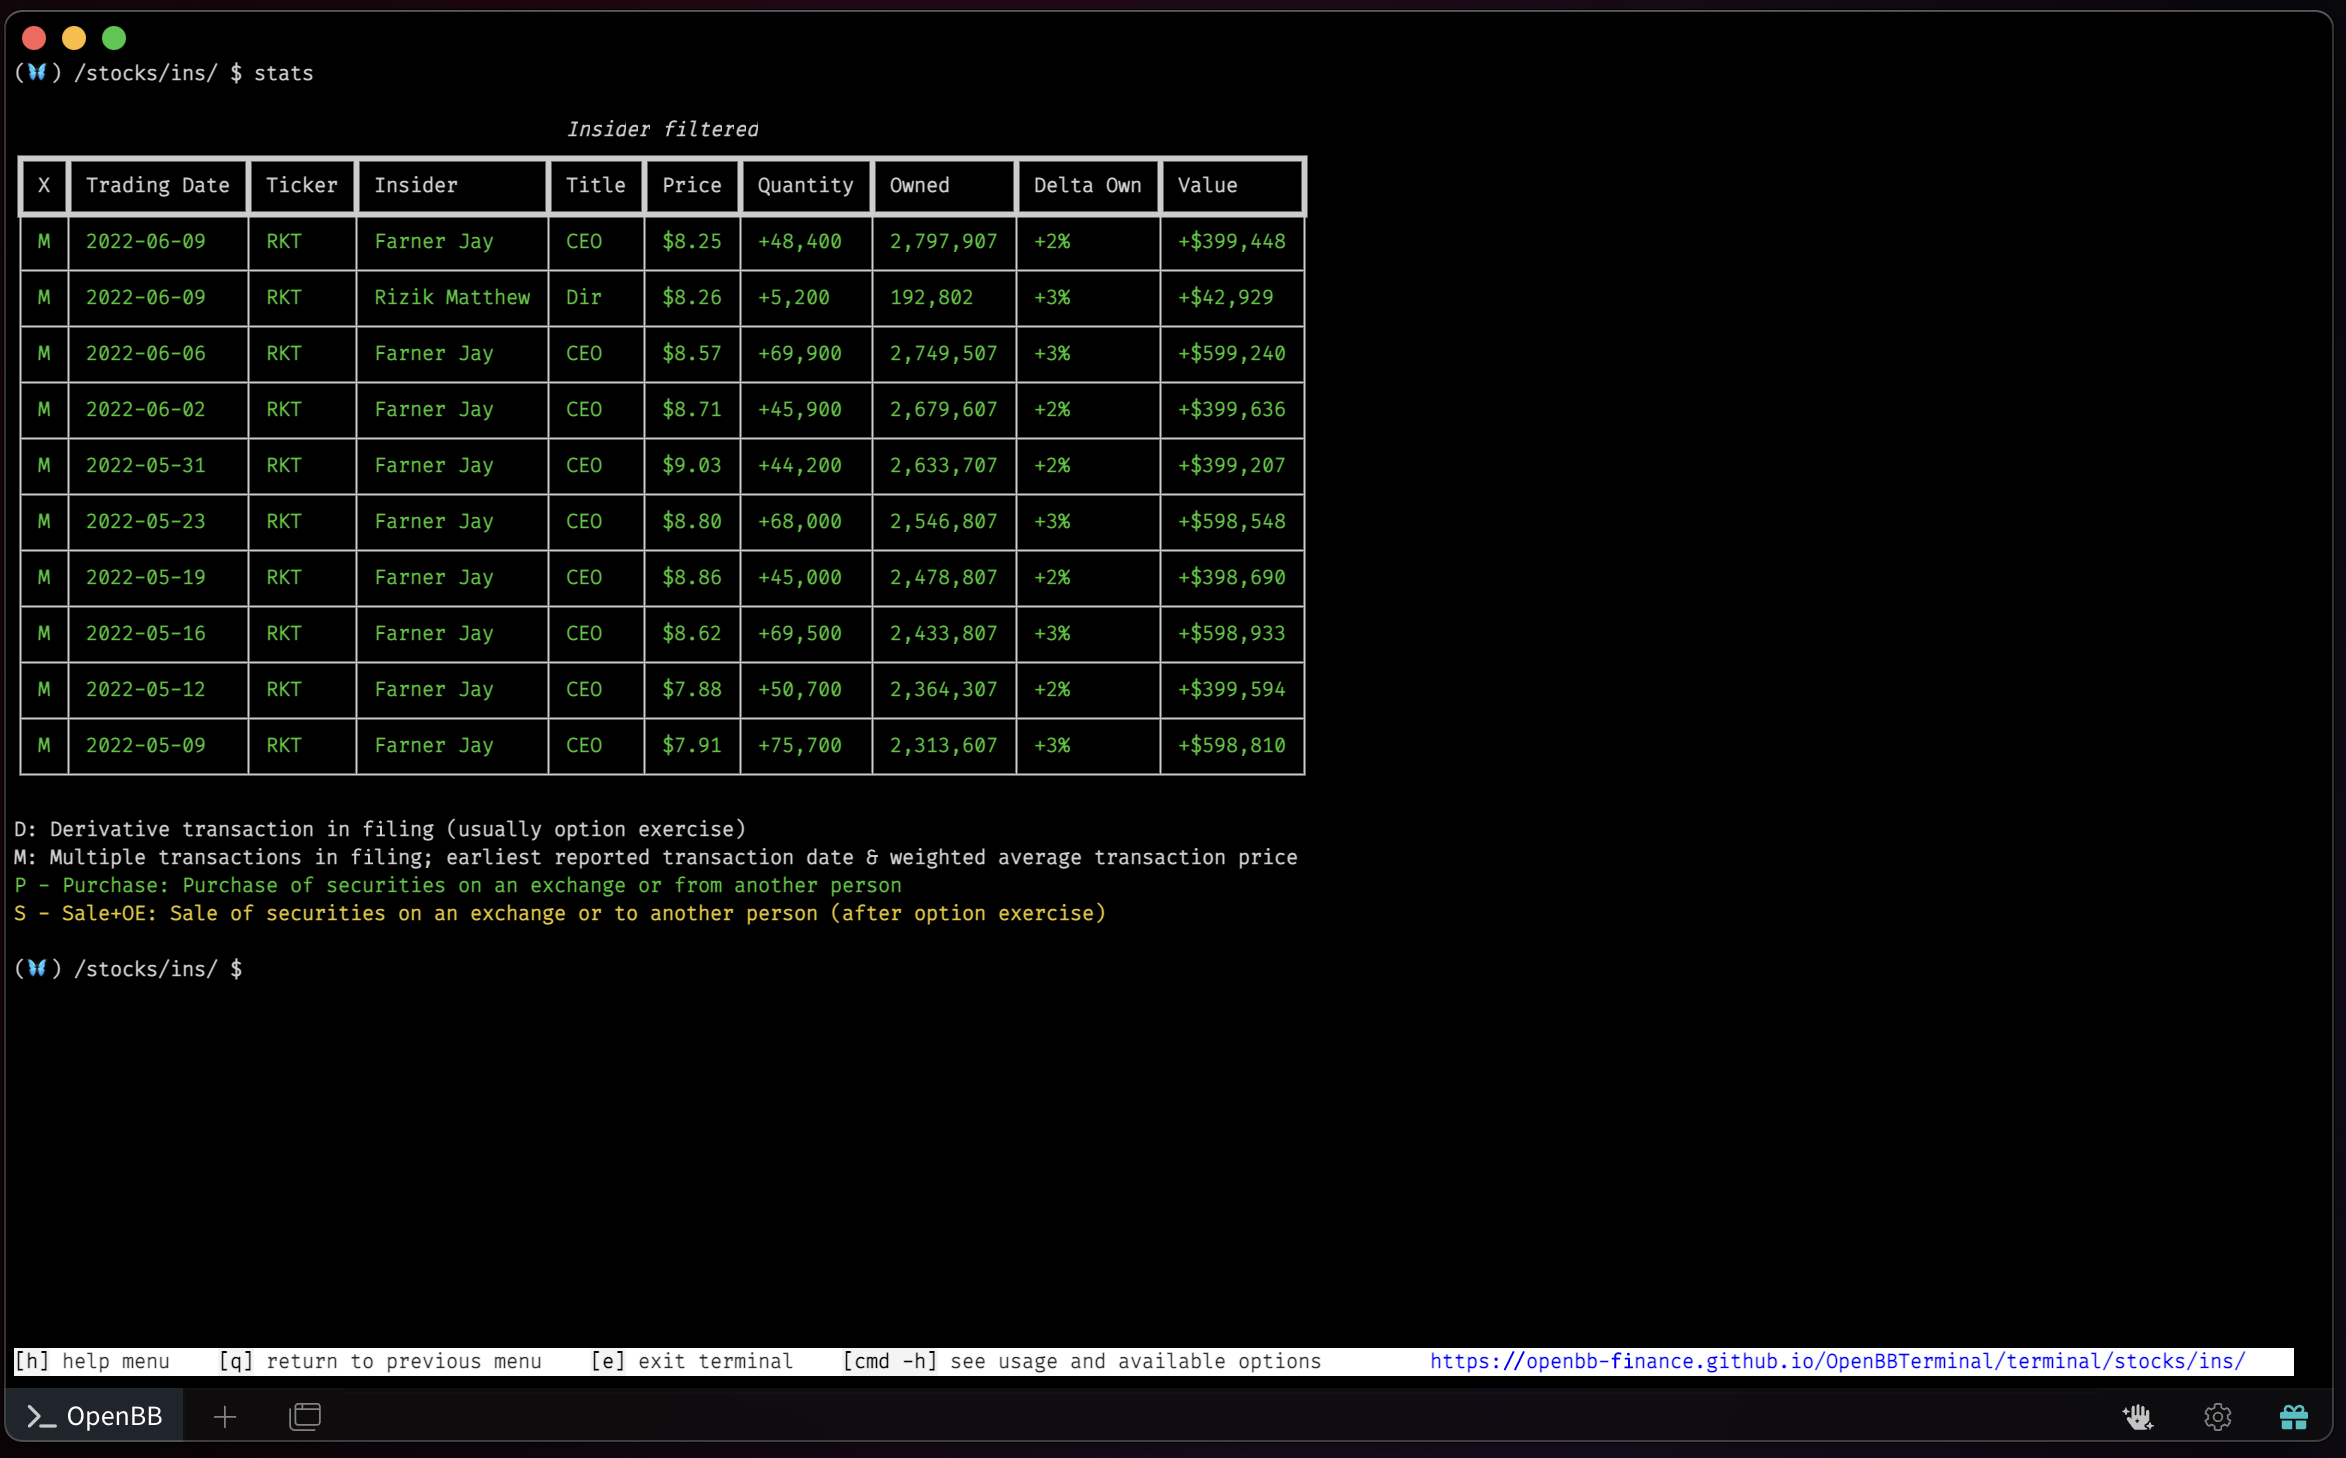Select owned figure 2,797,907
This screenshot has height=1458, width=2346.
click(943, 241)
